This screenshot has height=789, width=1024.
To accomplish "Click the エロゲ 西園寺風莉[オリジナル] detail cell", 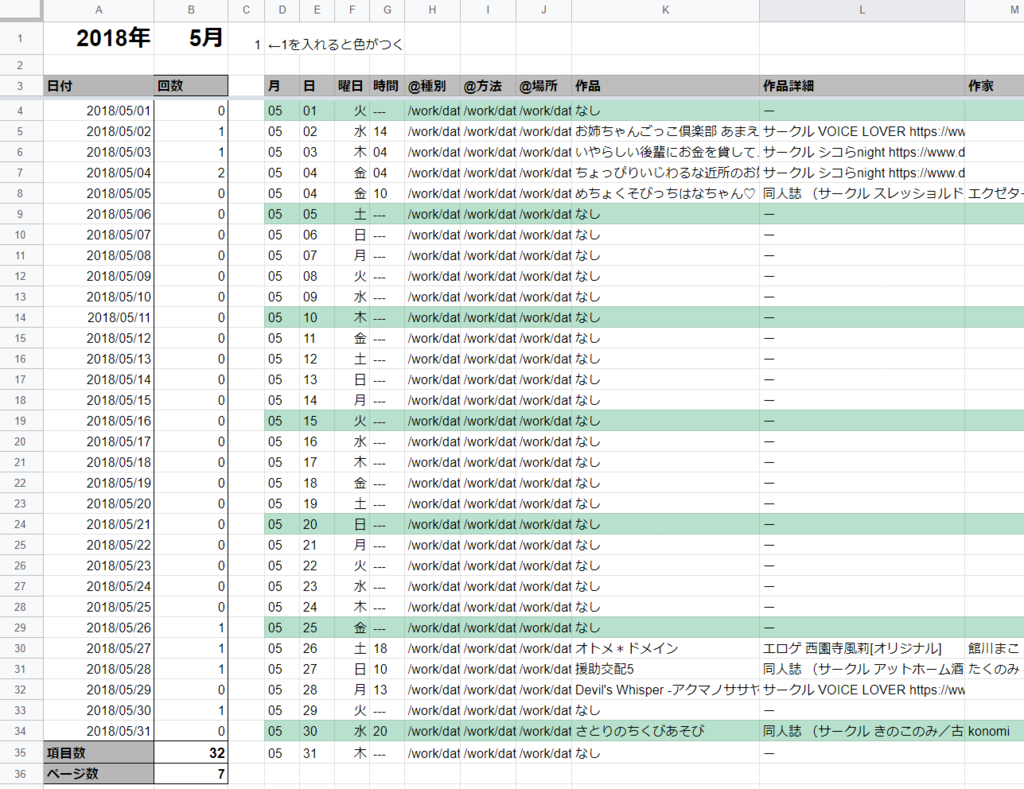I will tap(862, 649).
